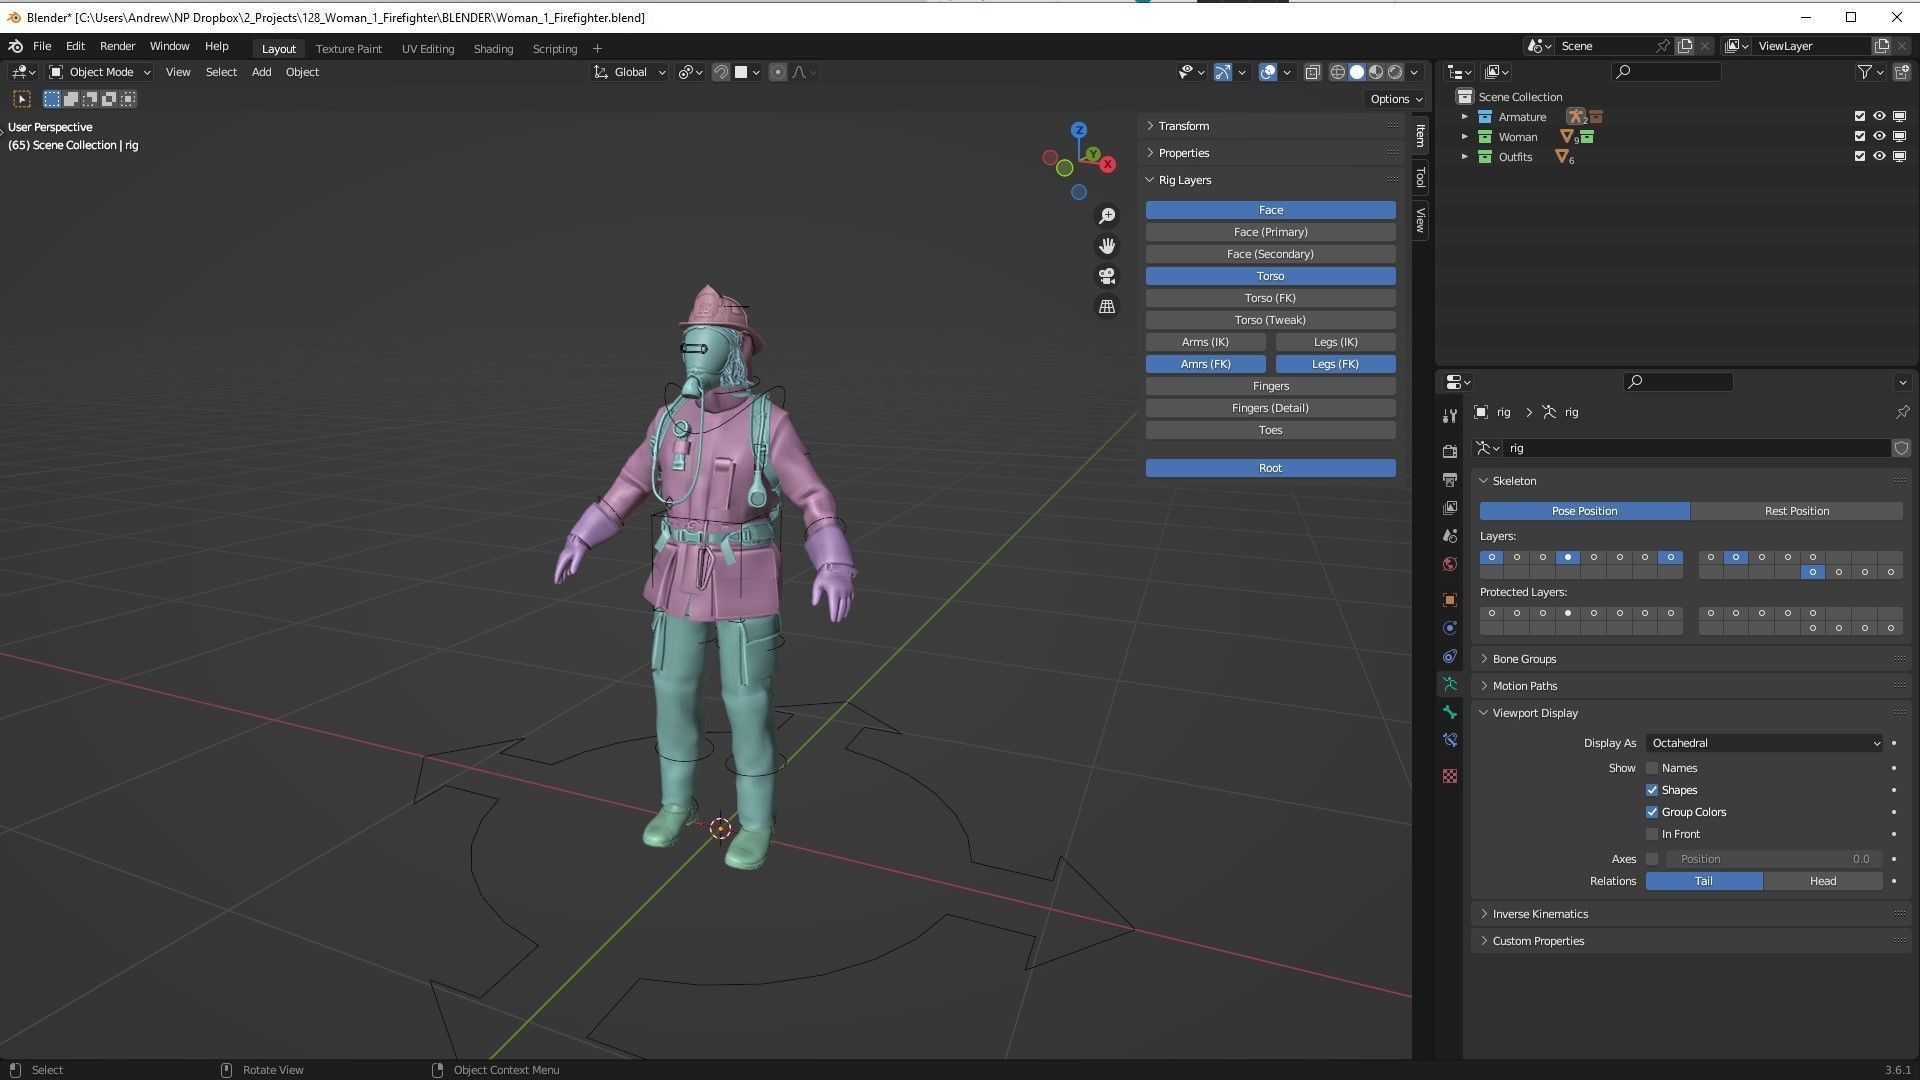
Task: Click the Blender logo menu icon
Action: click(15, 46)
